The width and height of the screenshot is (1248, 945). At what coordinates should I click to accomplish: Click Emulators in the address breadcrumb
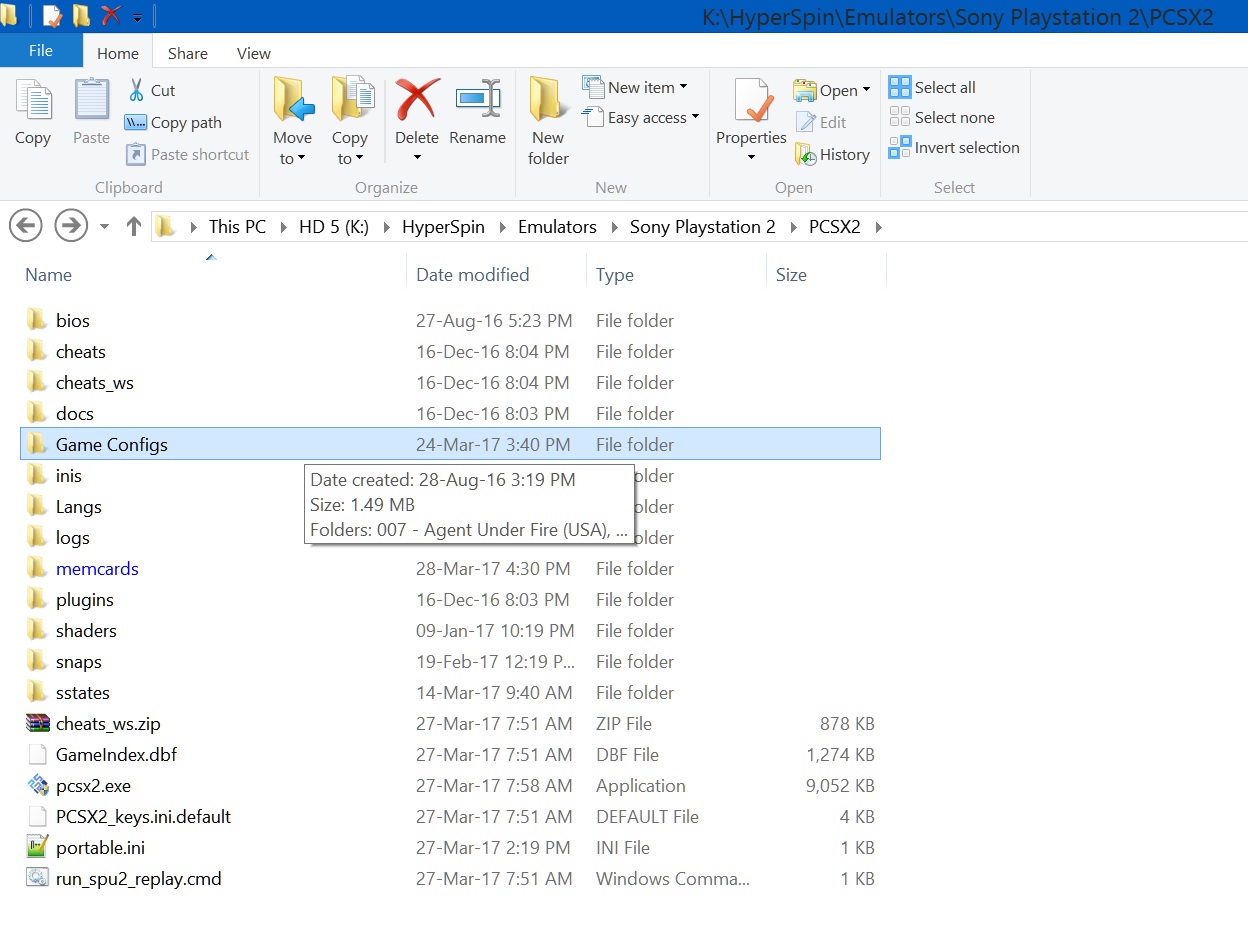tap(557, 227)
